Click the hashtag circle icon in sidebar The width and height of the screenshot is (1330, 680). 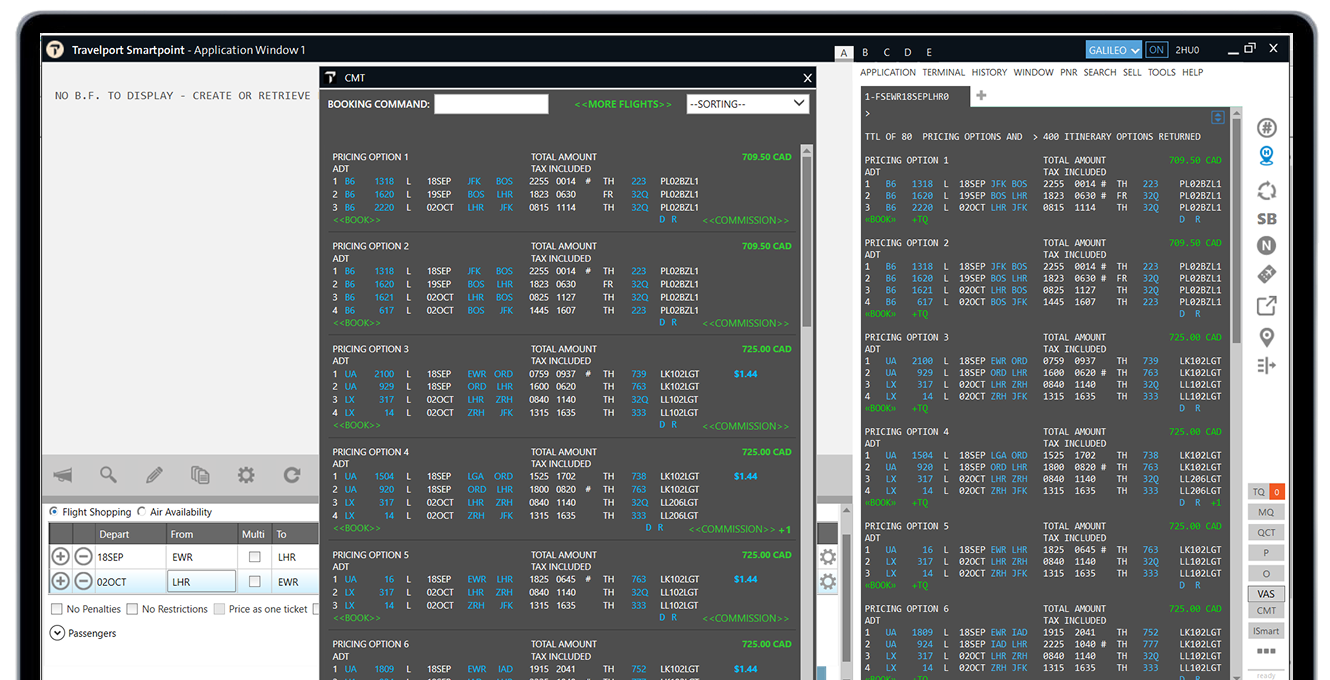point(1267,128)
